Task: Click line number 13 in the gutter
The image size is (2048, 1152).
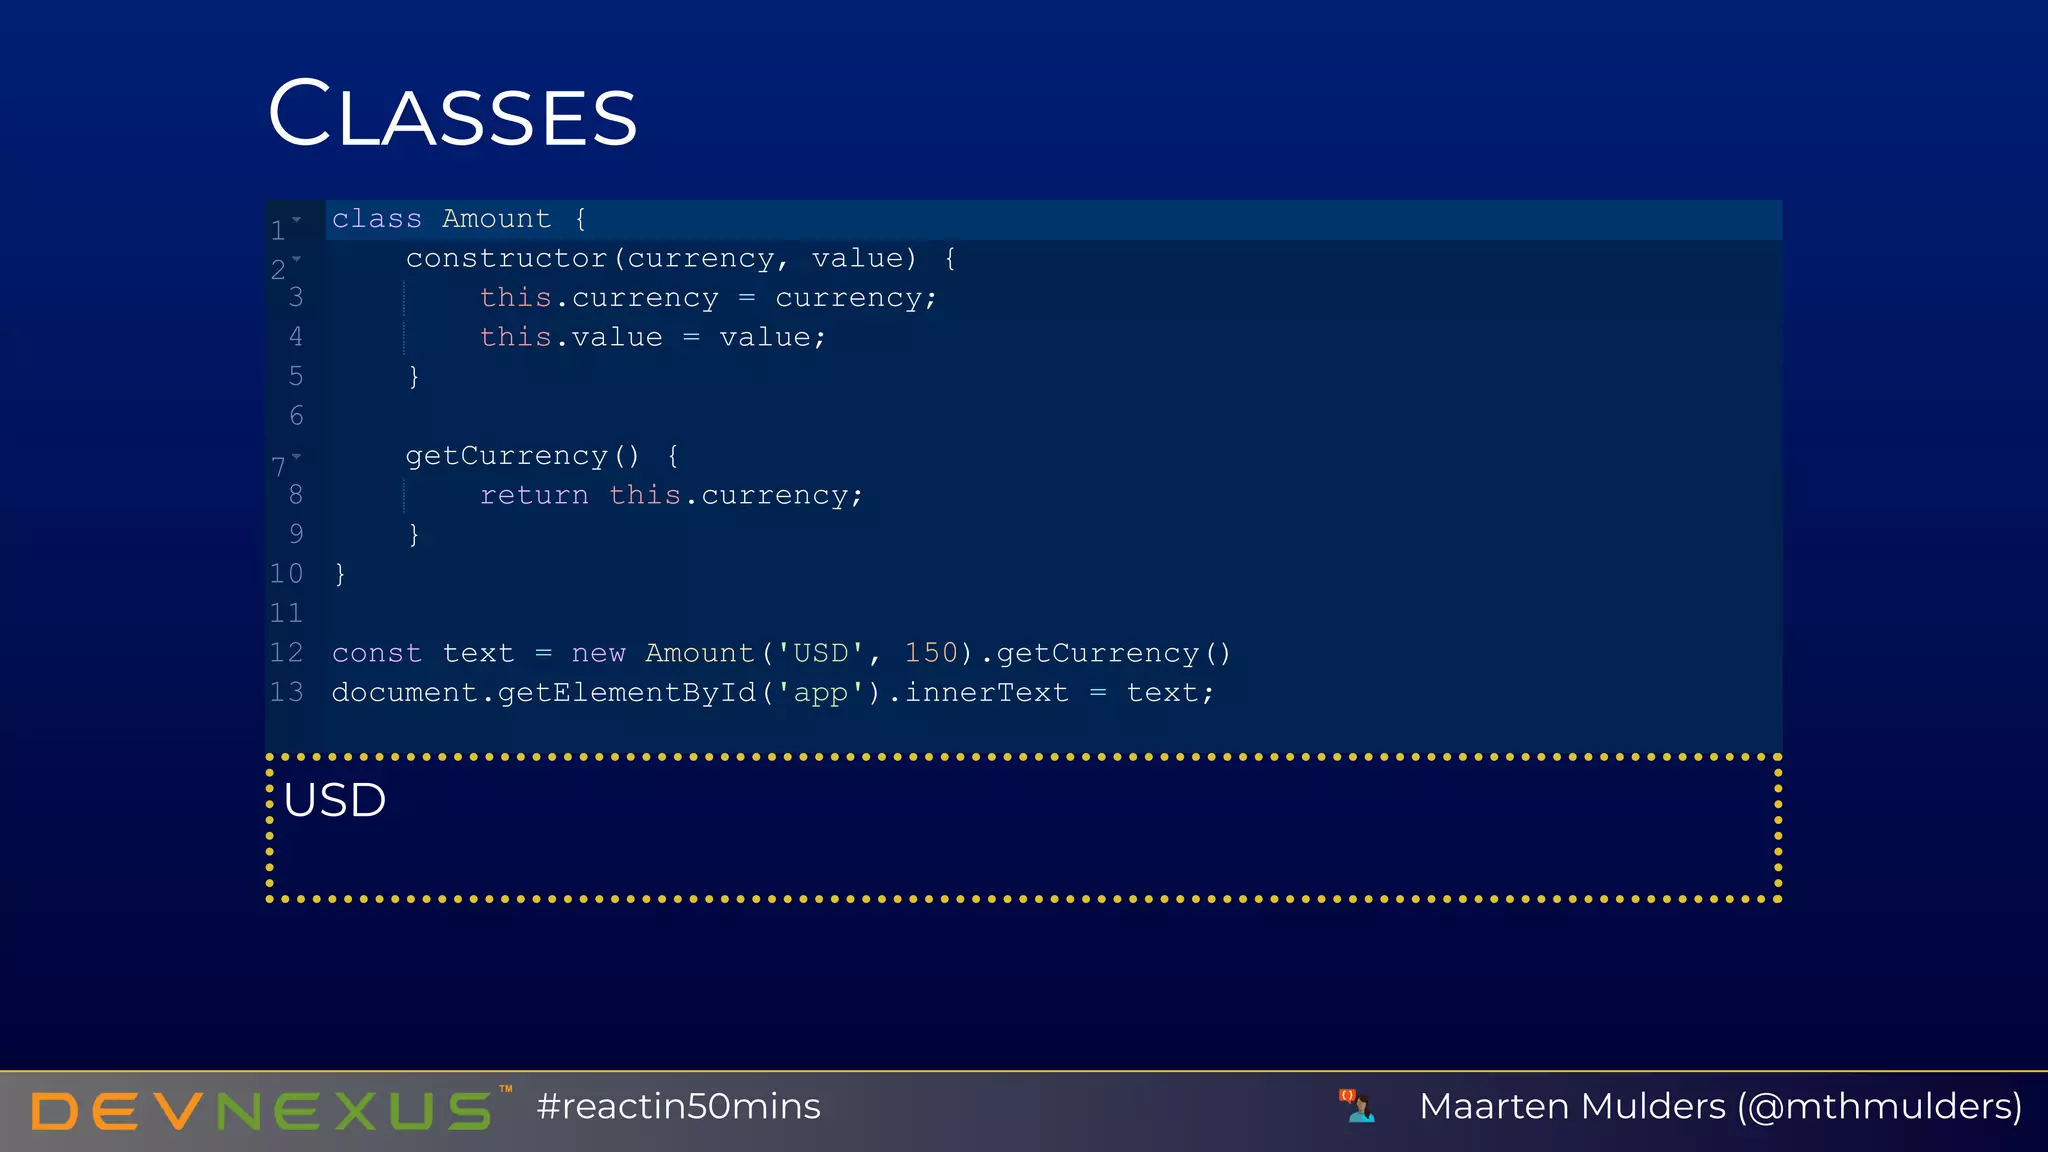Action: tap(286, 692)
